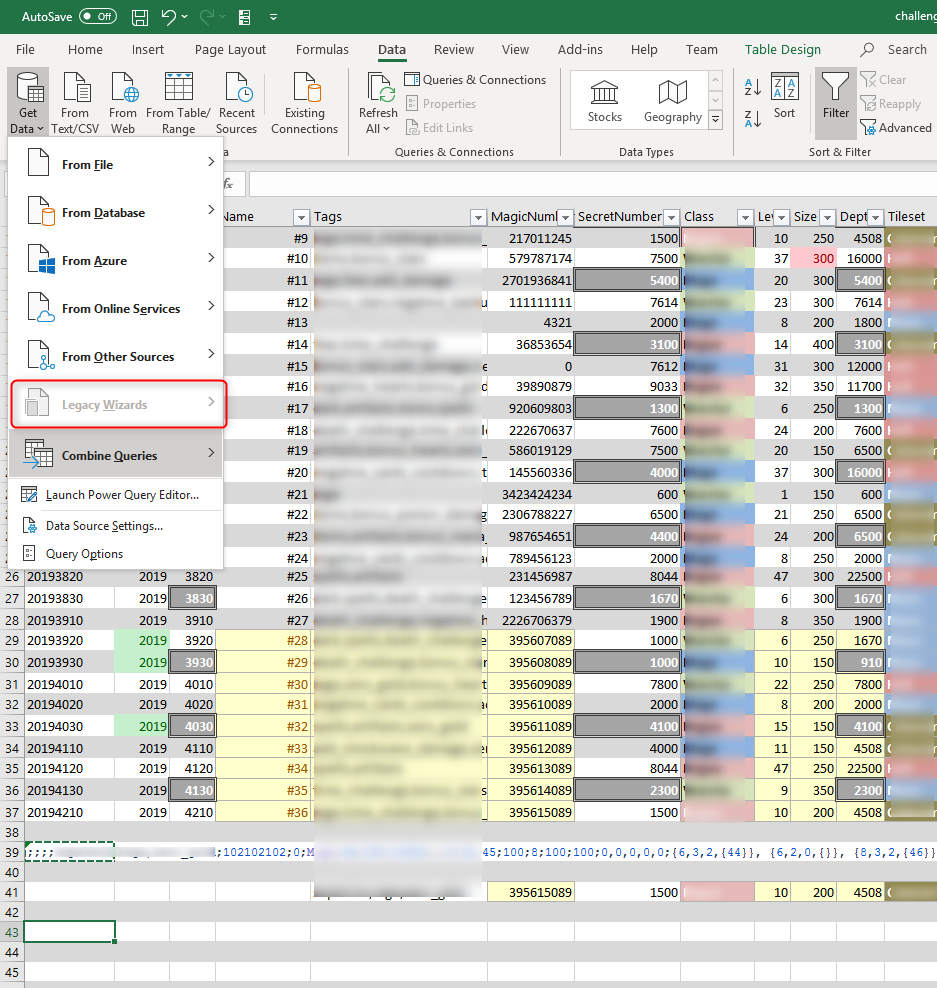This screenshot has height=988, width=937.
Task: Select highlighted Size cell 300 in row #10
Action: [813, 258]
